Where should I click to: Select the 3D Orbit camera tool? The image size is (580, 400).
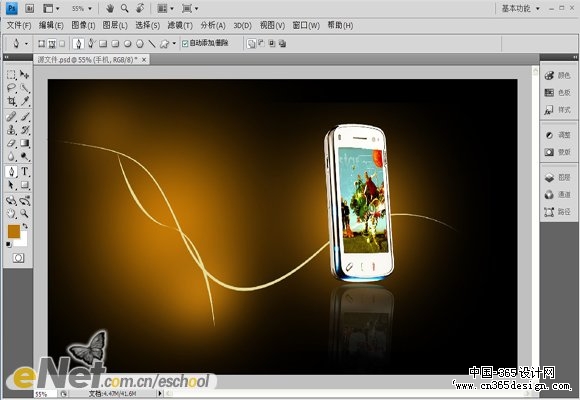(x=25, y=201)
